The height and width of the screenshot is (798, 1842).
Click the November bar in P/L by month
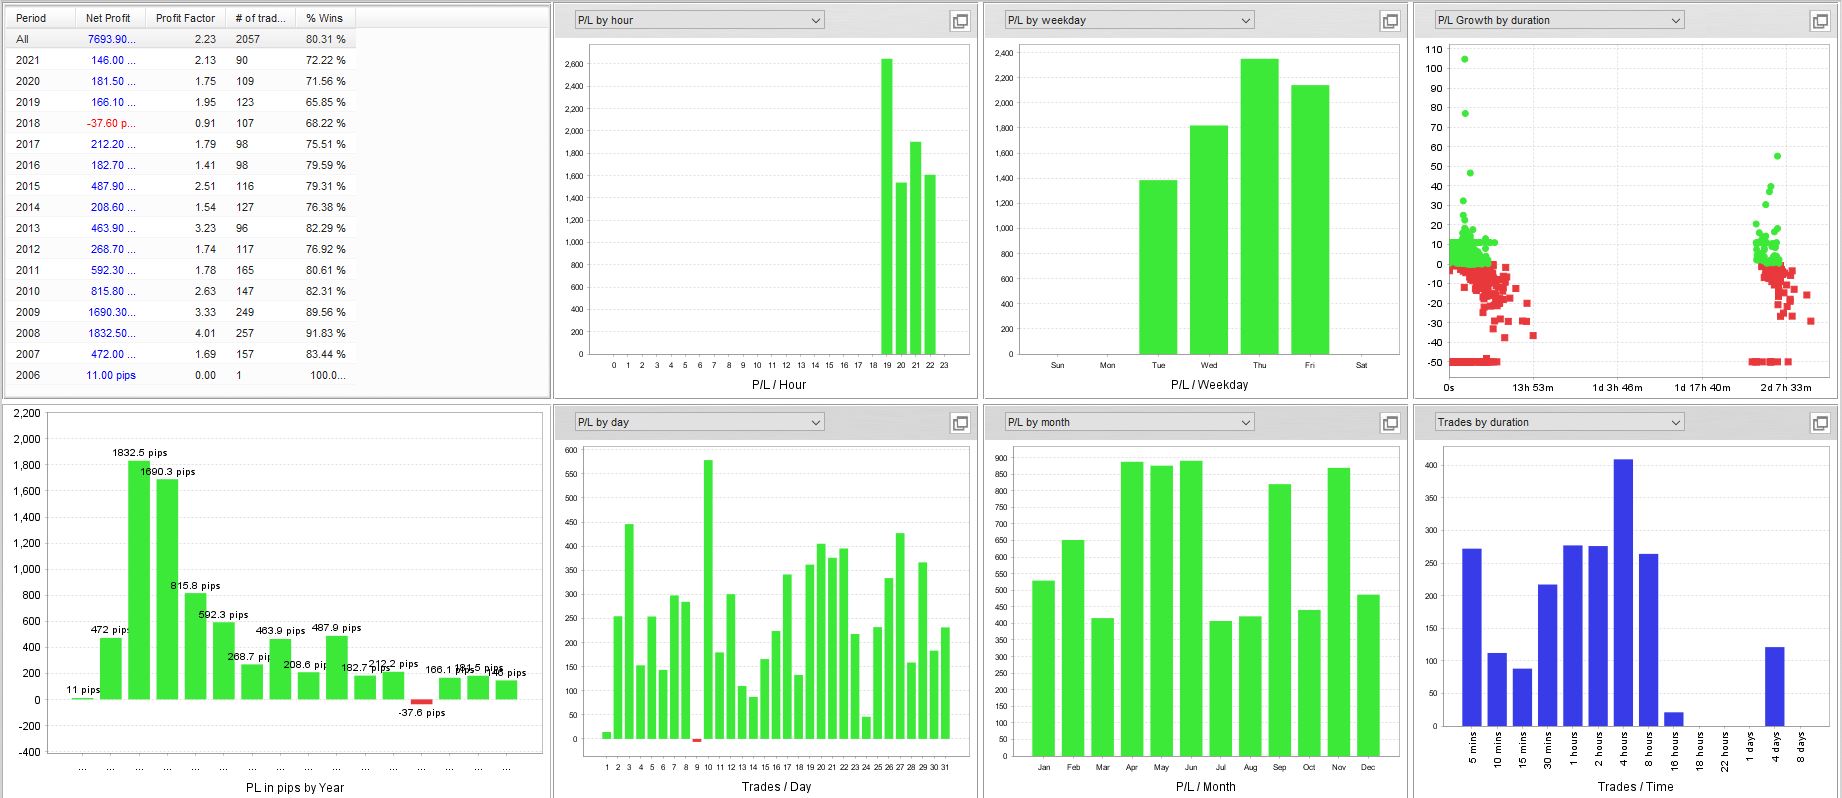click(1339, 611)
